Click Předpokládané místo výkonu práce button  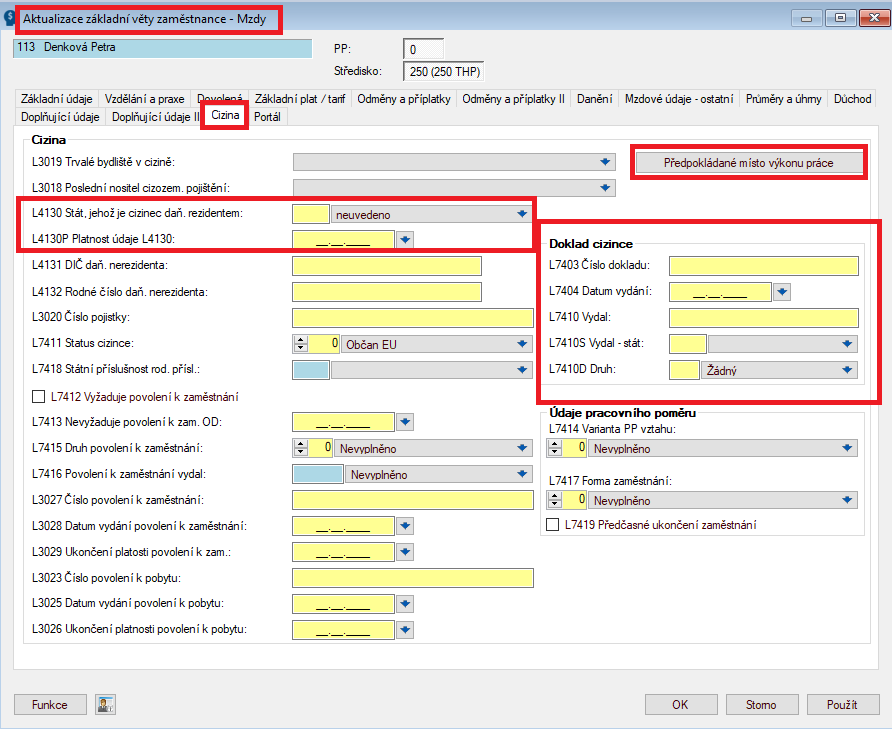pyautogui.click(x=748, y=163)
